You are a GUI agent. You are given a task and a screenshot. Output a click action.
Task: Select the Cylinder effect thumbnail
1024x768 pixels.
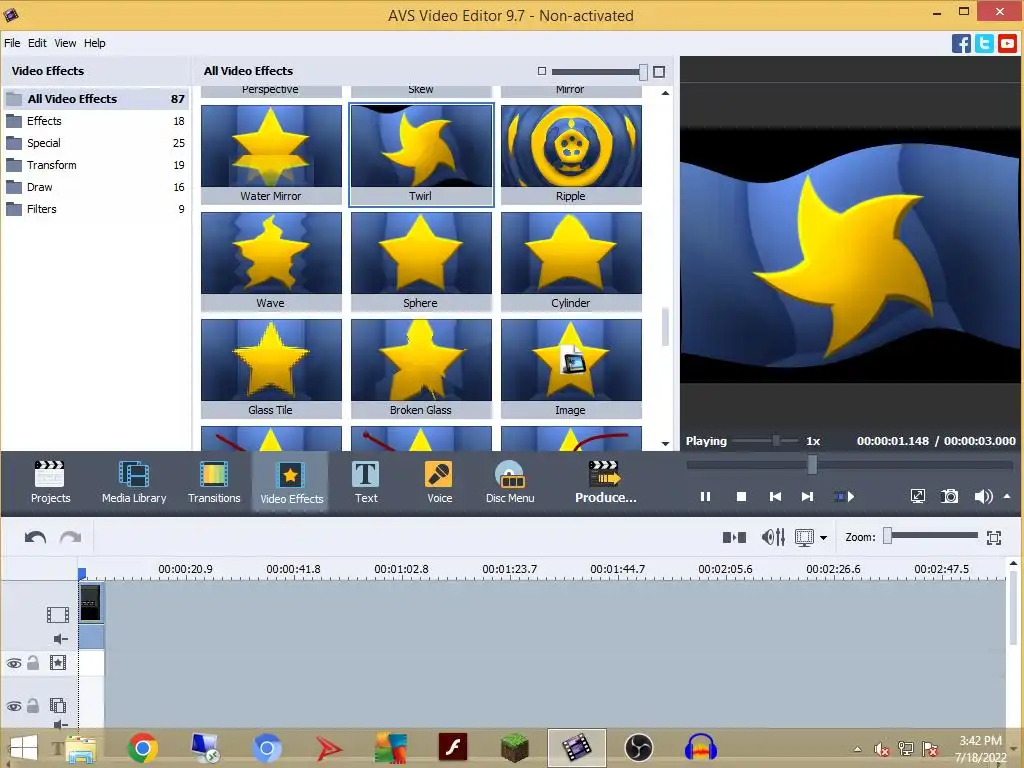(x=571, y=261)
